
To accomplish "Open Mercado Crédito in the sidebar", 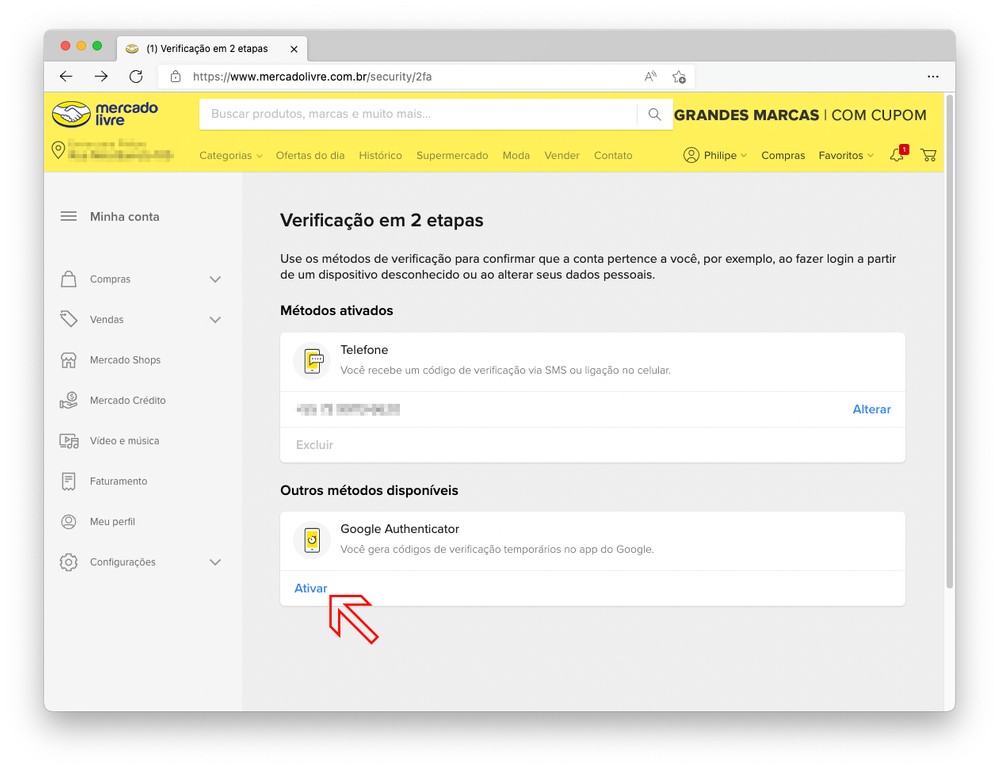I will click(127, 400).
